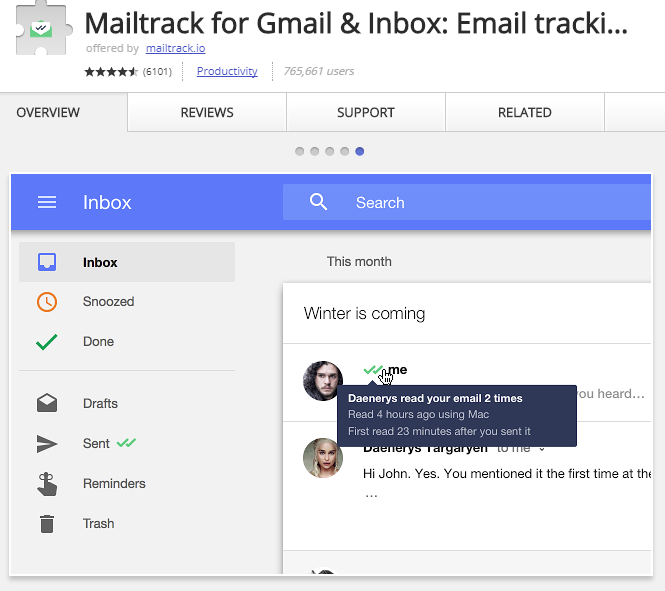Click the Drafts envelope icon
Image resolution: width=665 pixels, height=591 pixels.
[x=47, y=403]
